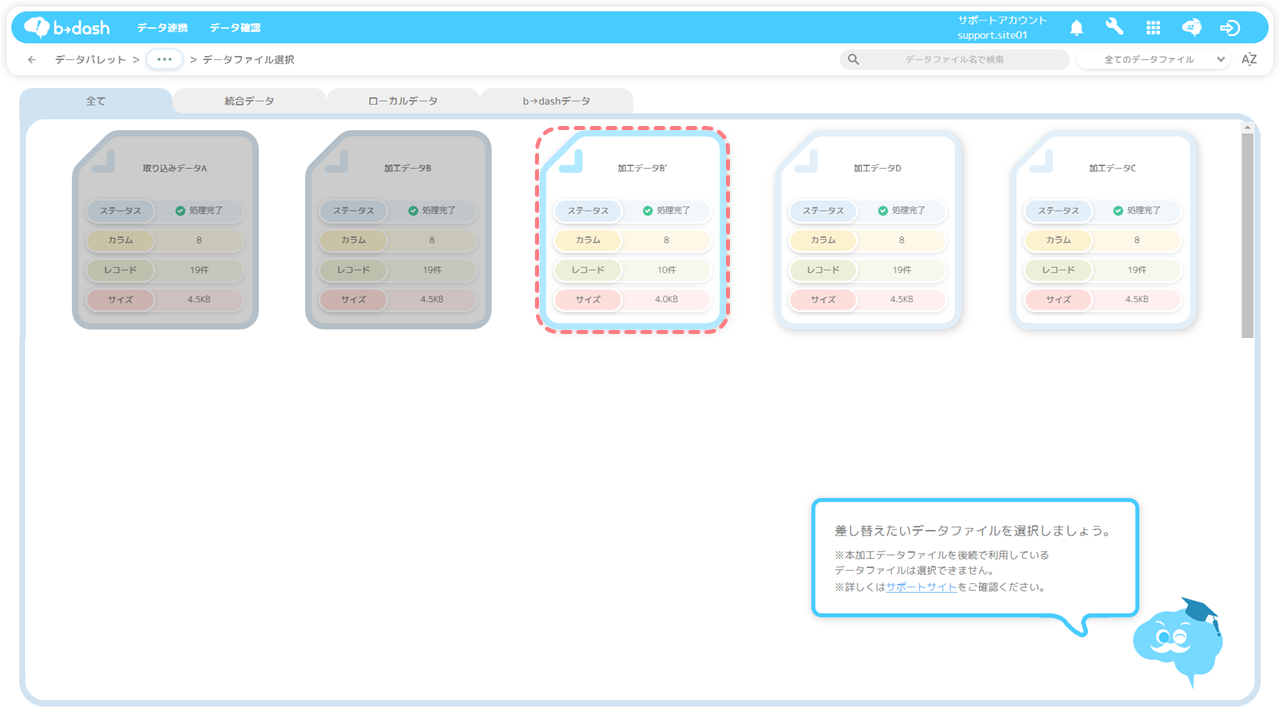Switch to the 統合データ tab

pos(249,101)
